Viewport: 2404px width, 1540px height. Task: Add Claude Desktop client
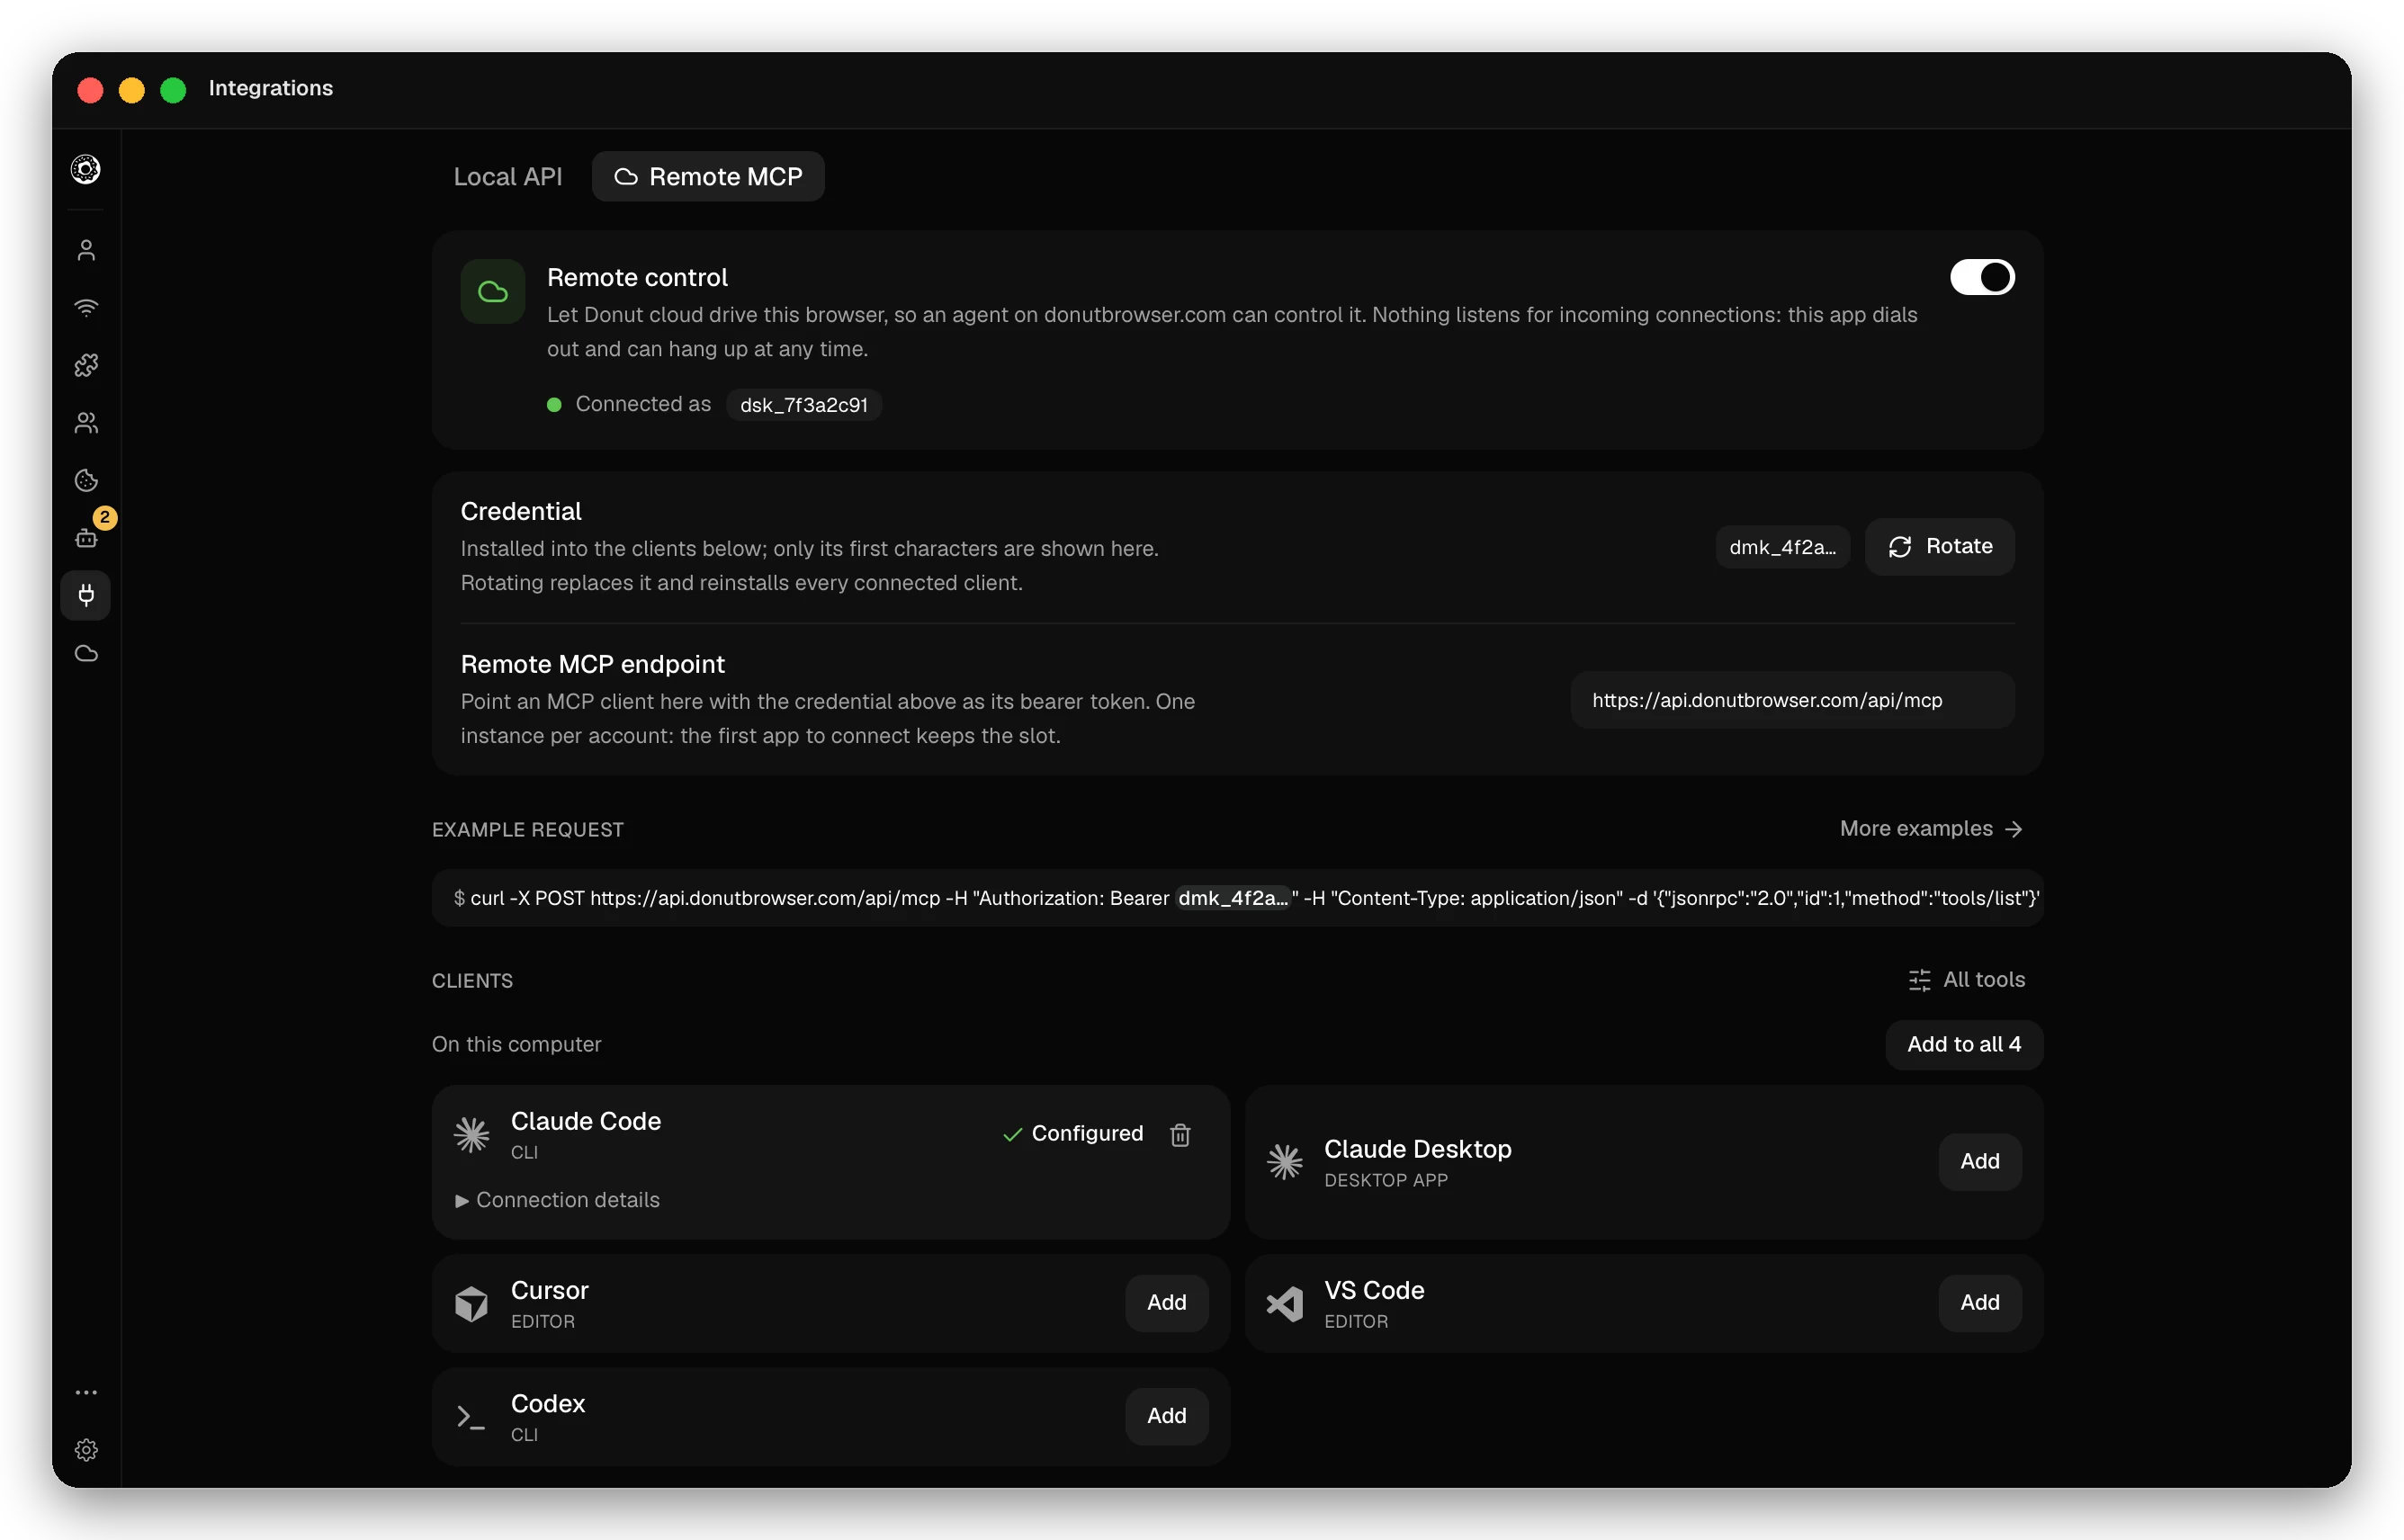(x=1979, y=1161)
